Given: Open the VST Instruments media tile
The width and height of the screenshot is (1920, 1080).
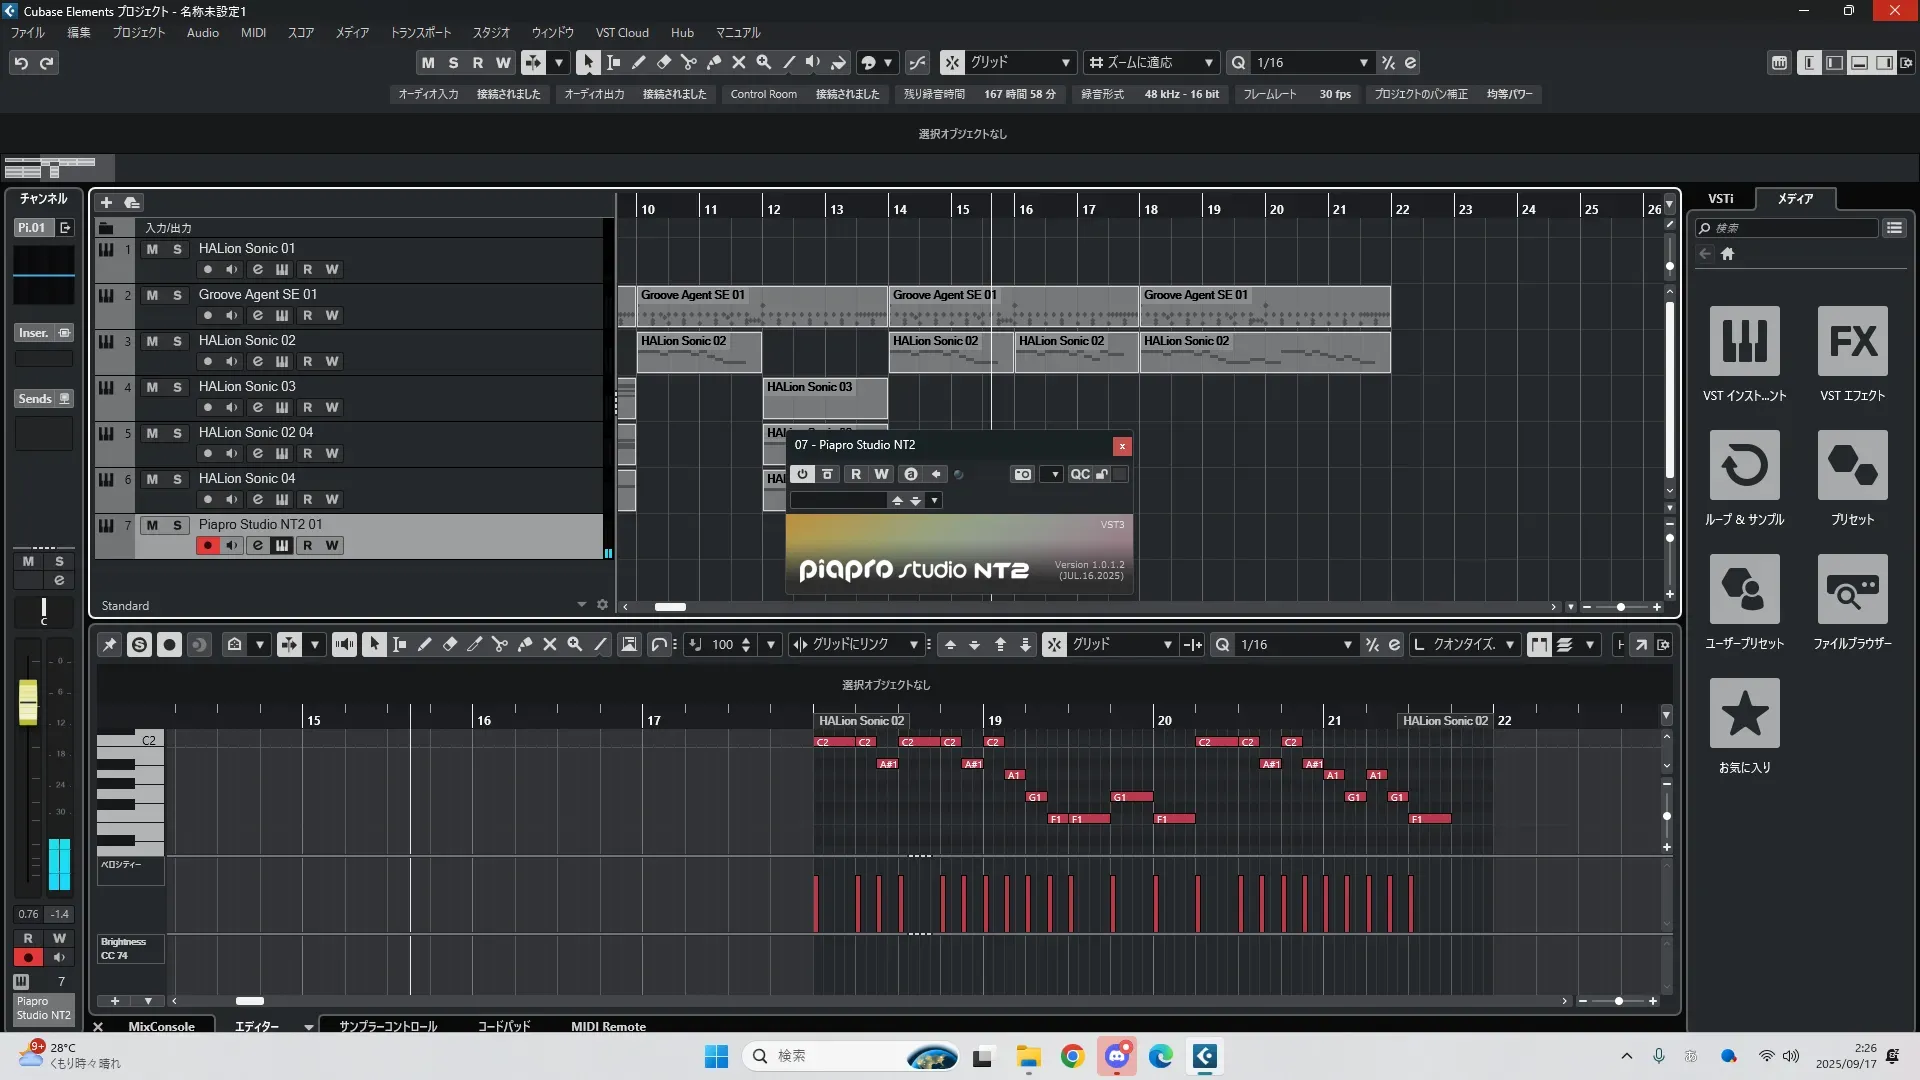Looking at the screenshot, I should pyautogui.click(x=1744, y=341).
